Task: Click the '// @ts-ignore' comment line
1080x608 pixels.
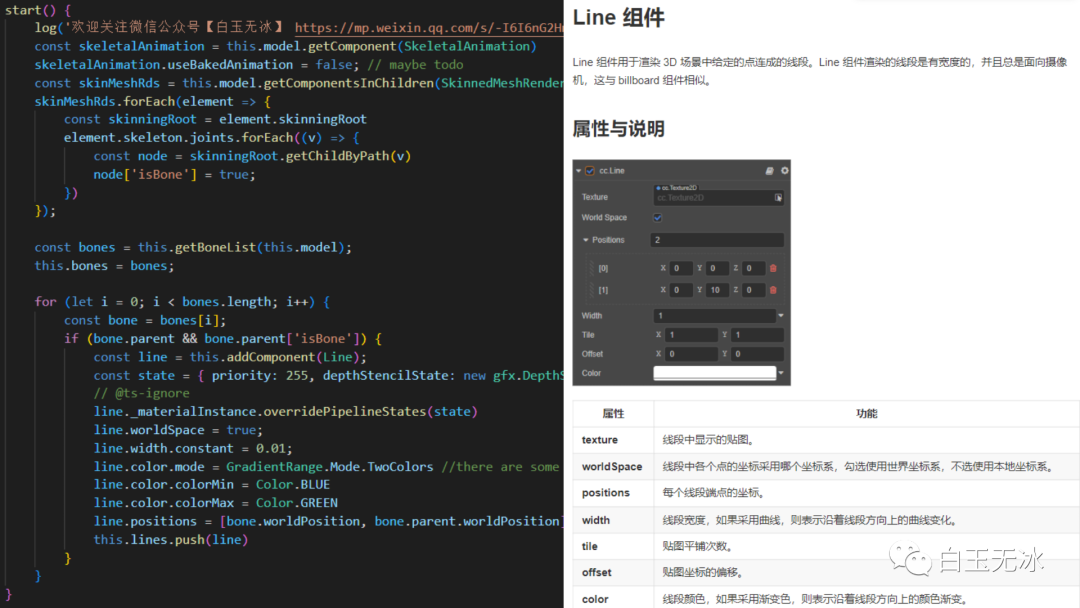Action: pyautogui.click(x=141, y=393)
